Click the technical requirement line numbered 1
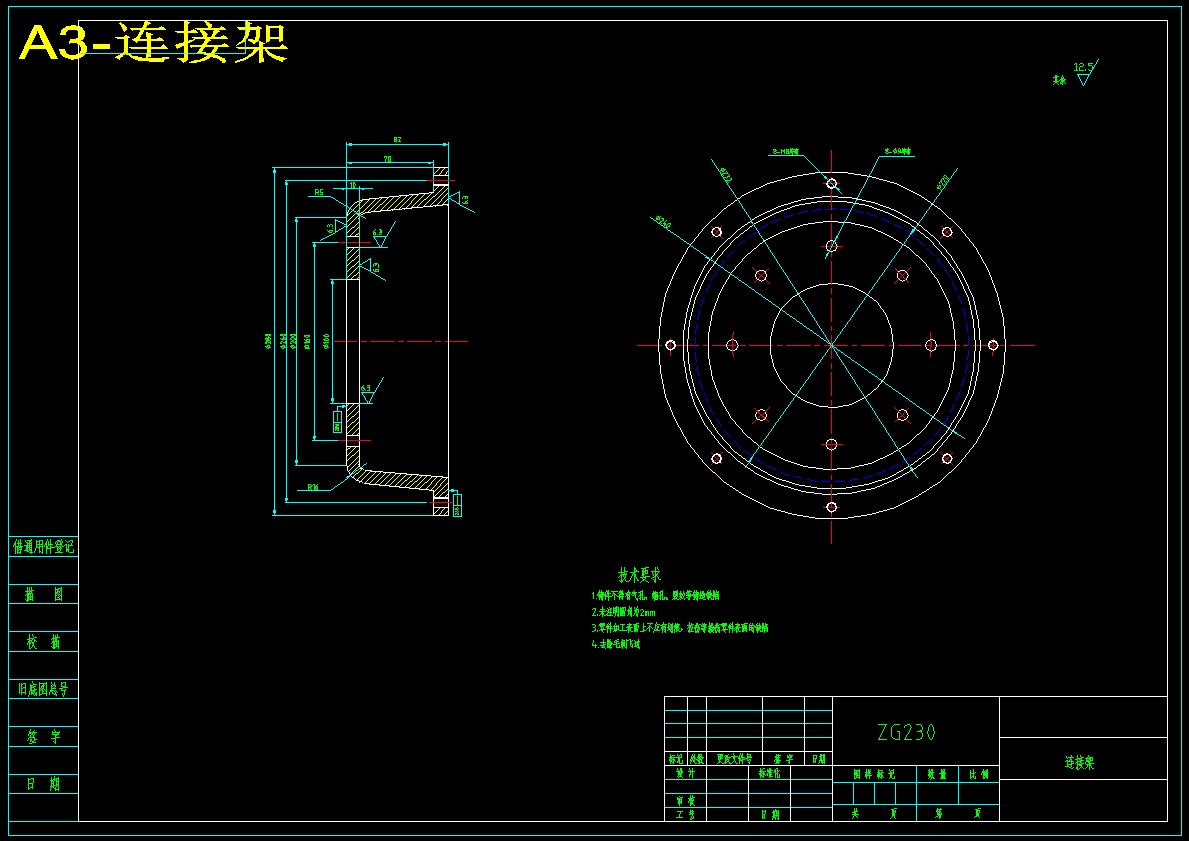Screen dimensions: 1189x841 click(x=655, y=596)
